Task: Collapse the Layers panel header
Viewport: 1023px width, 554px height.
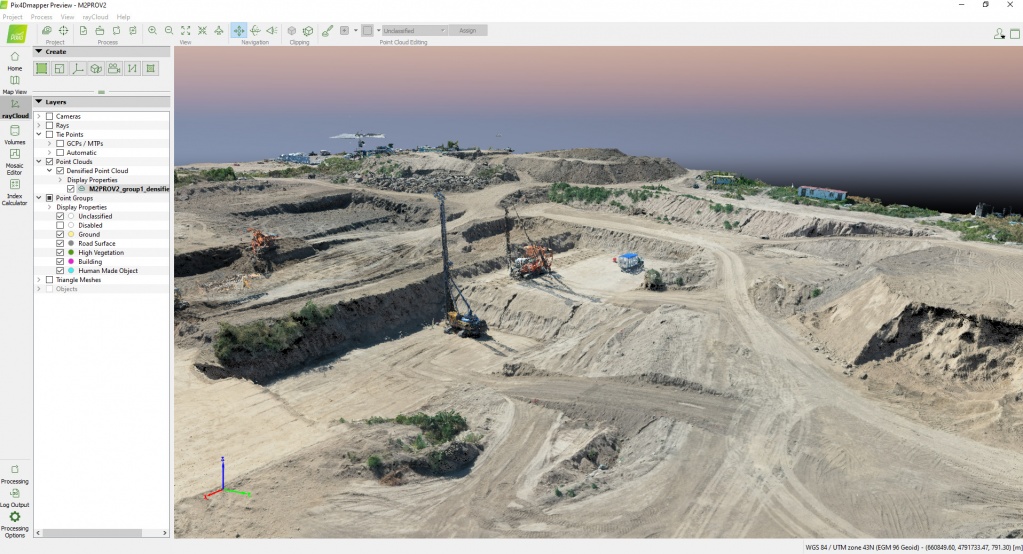Action: pyautogui.click(x=39, y=101)
